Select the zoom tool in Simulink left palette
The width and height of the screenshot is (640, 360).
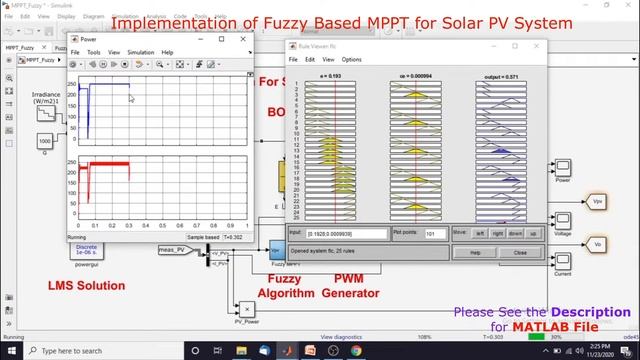pos(9,78)
